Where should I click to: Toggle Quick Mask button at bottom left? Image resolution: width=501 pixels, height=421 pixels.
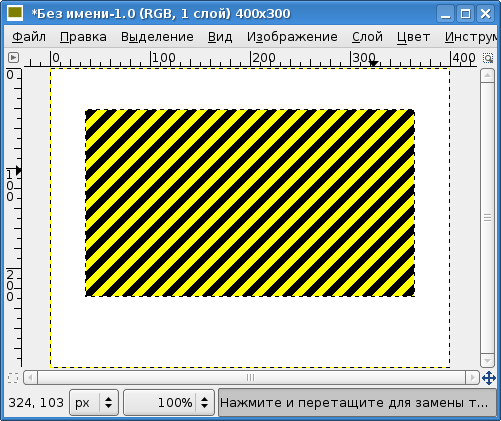(x=13, y=378)
